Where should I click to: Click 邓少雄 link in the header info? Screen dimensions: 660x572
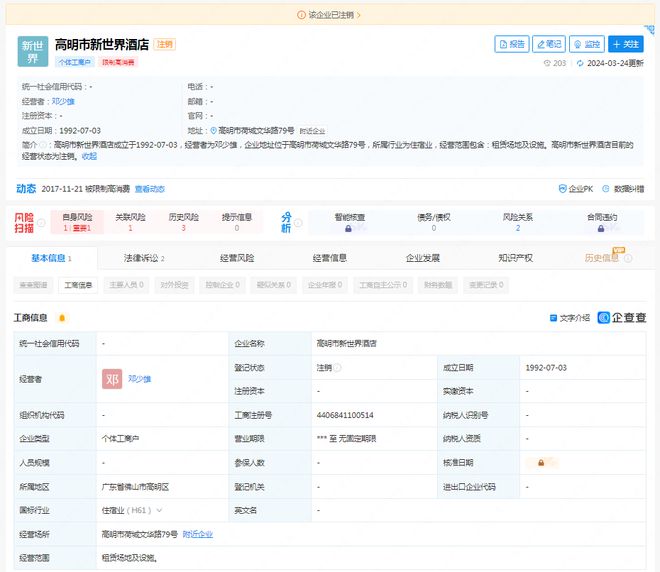[x=63, y=101]
